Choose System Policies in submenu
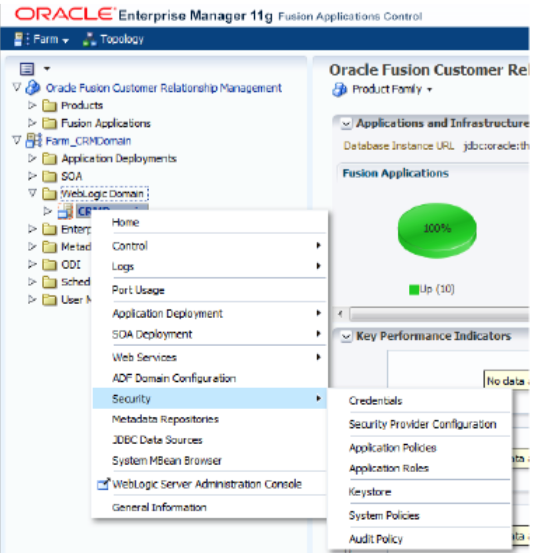This screenshot has width=538, height=558. 420,516
